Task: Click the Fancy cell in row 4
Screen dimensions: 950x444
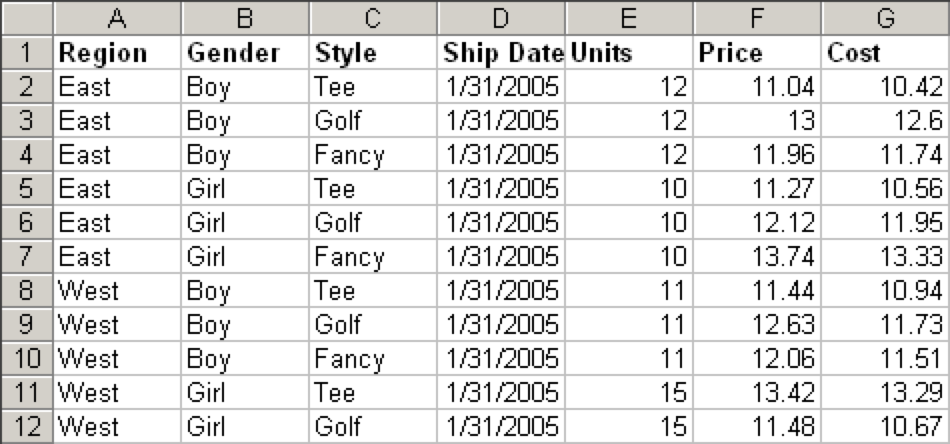Action: coord(373,154)
